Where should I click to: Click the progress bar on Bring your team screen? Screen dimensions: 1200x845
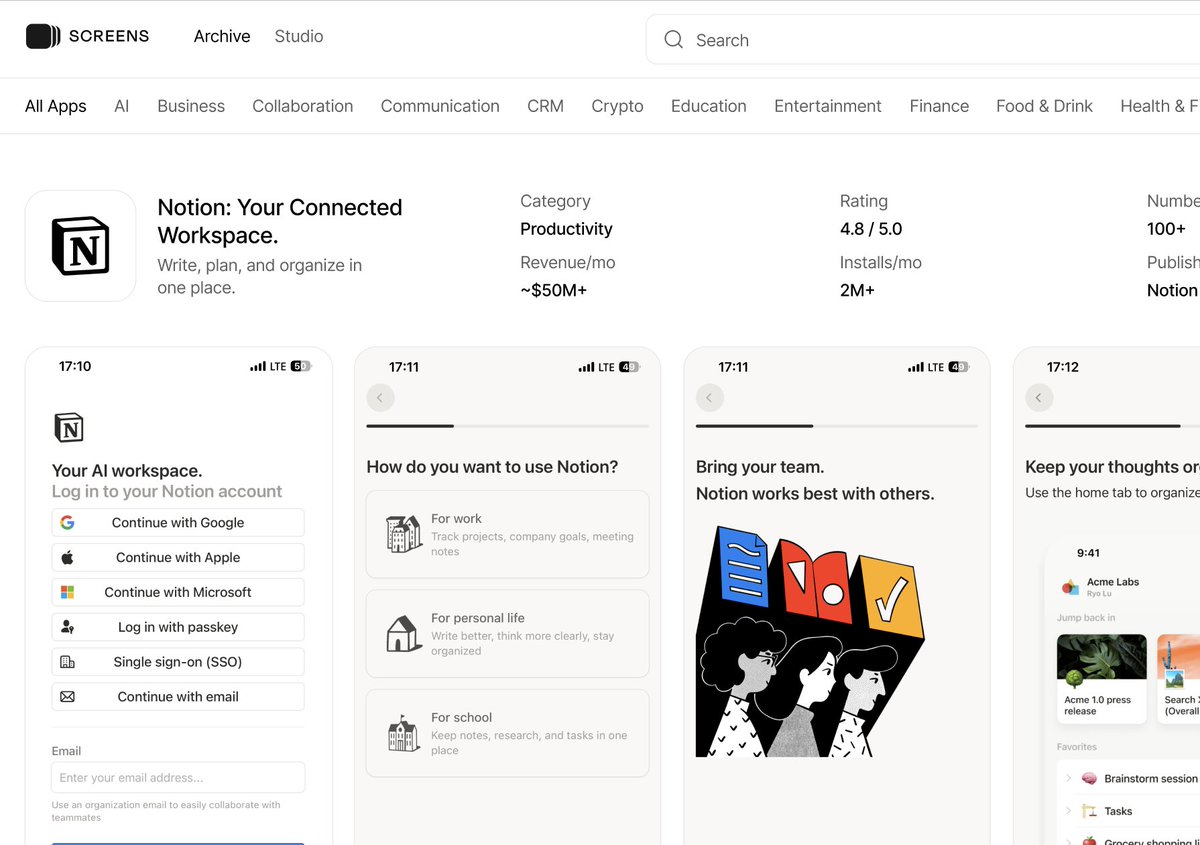tap(837, 426)
